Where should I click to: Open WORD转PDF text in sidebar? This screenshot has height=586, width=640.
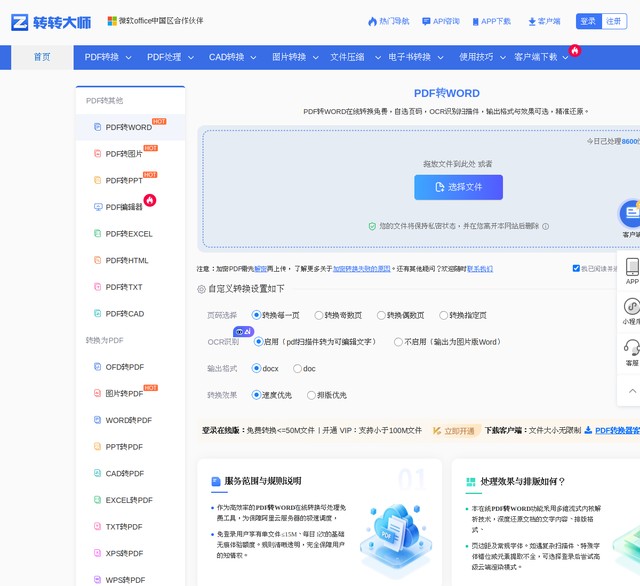click(129, 420)
